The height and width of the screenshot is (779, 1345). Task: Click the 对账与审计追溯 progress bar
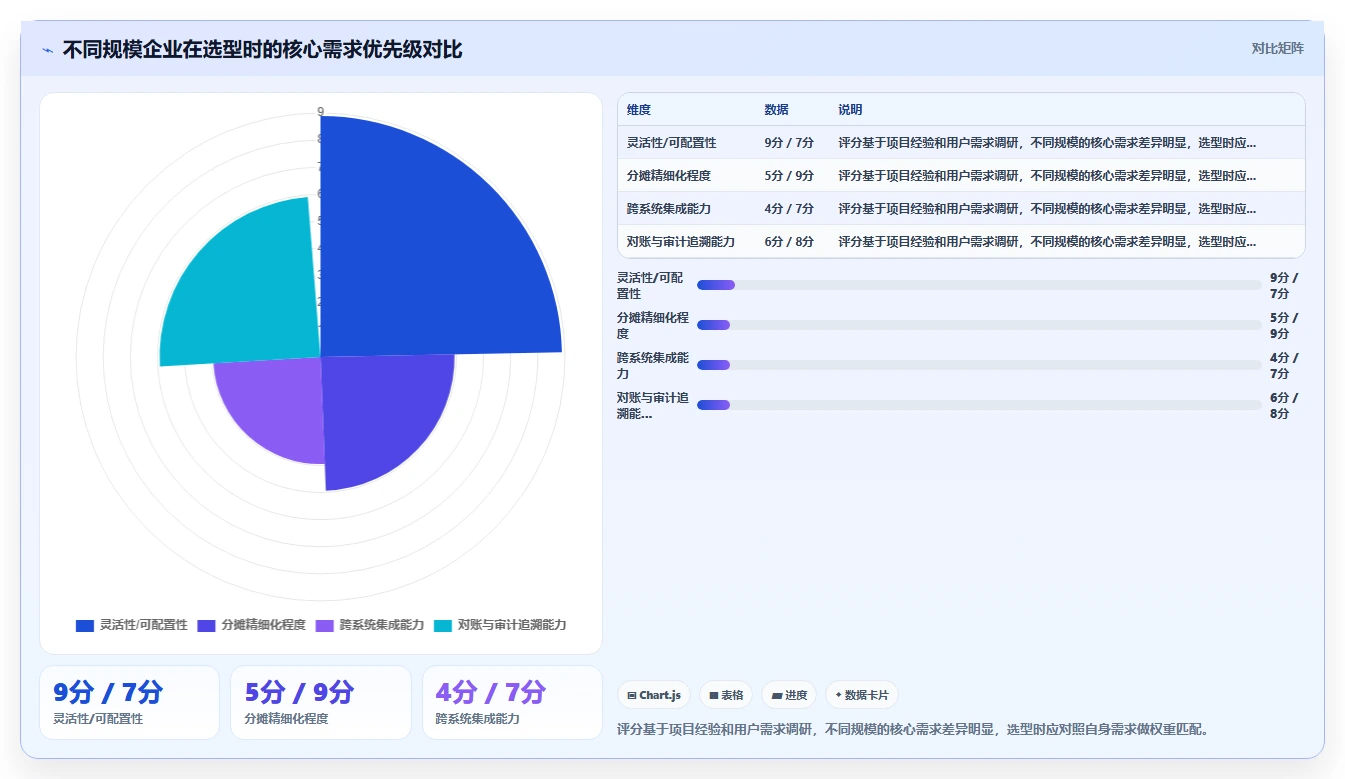coord(979,405)
